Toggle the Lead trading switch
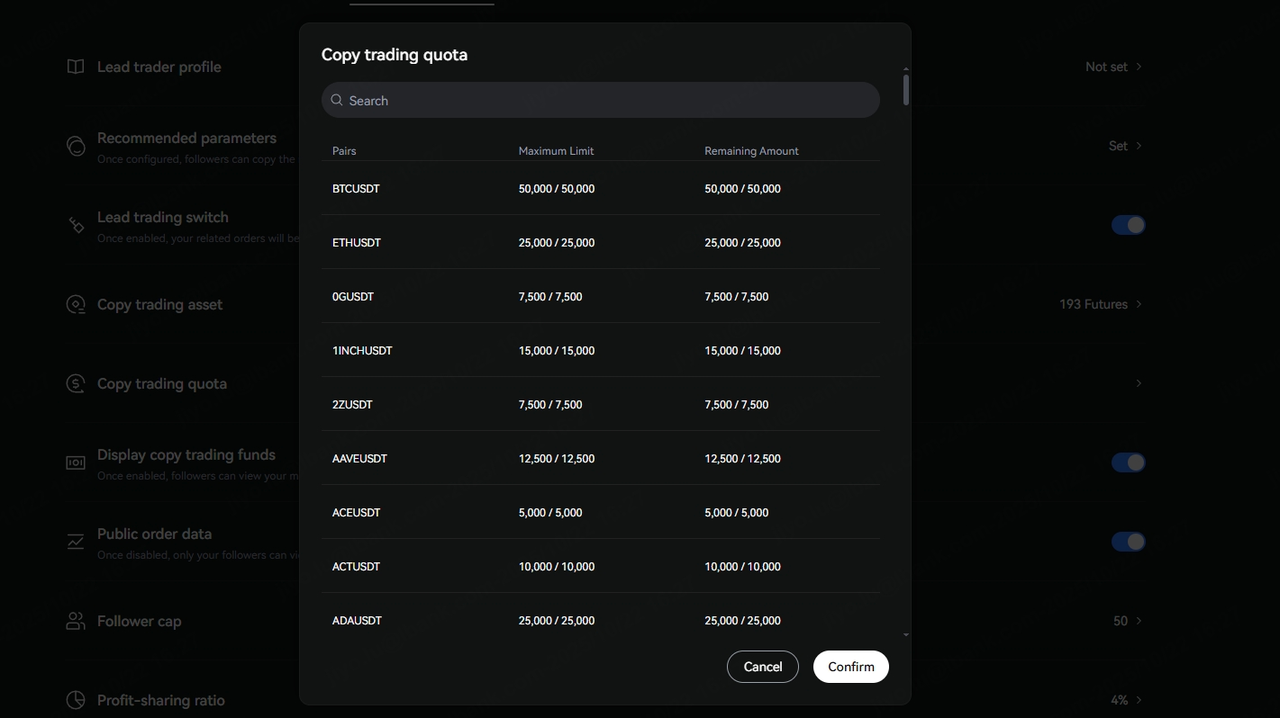The width and height of the screenshot is (1280, 718). click(1128, 225)
